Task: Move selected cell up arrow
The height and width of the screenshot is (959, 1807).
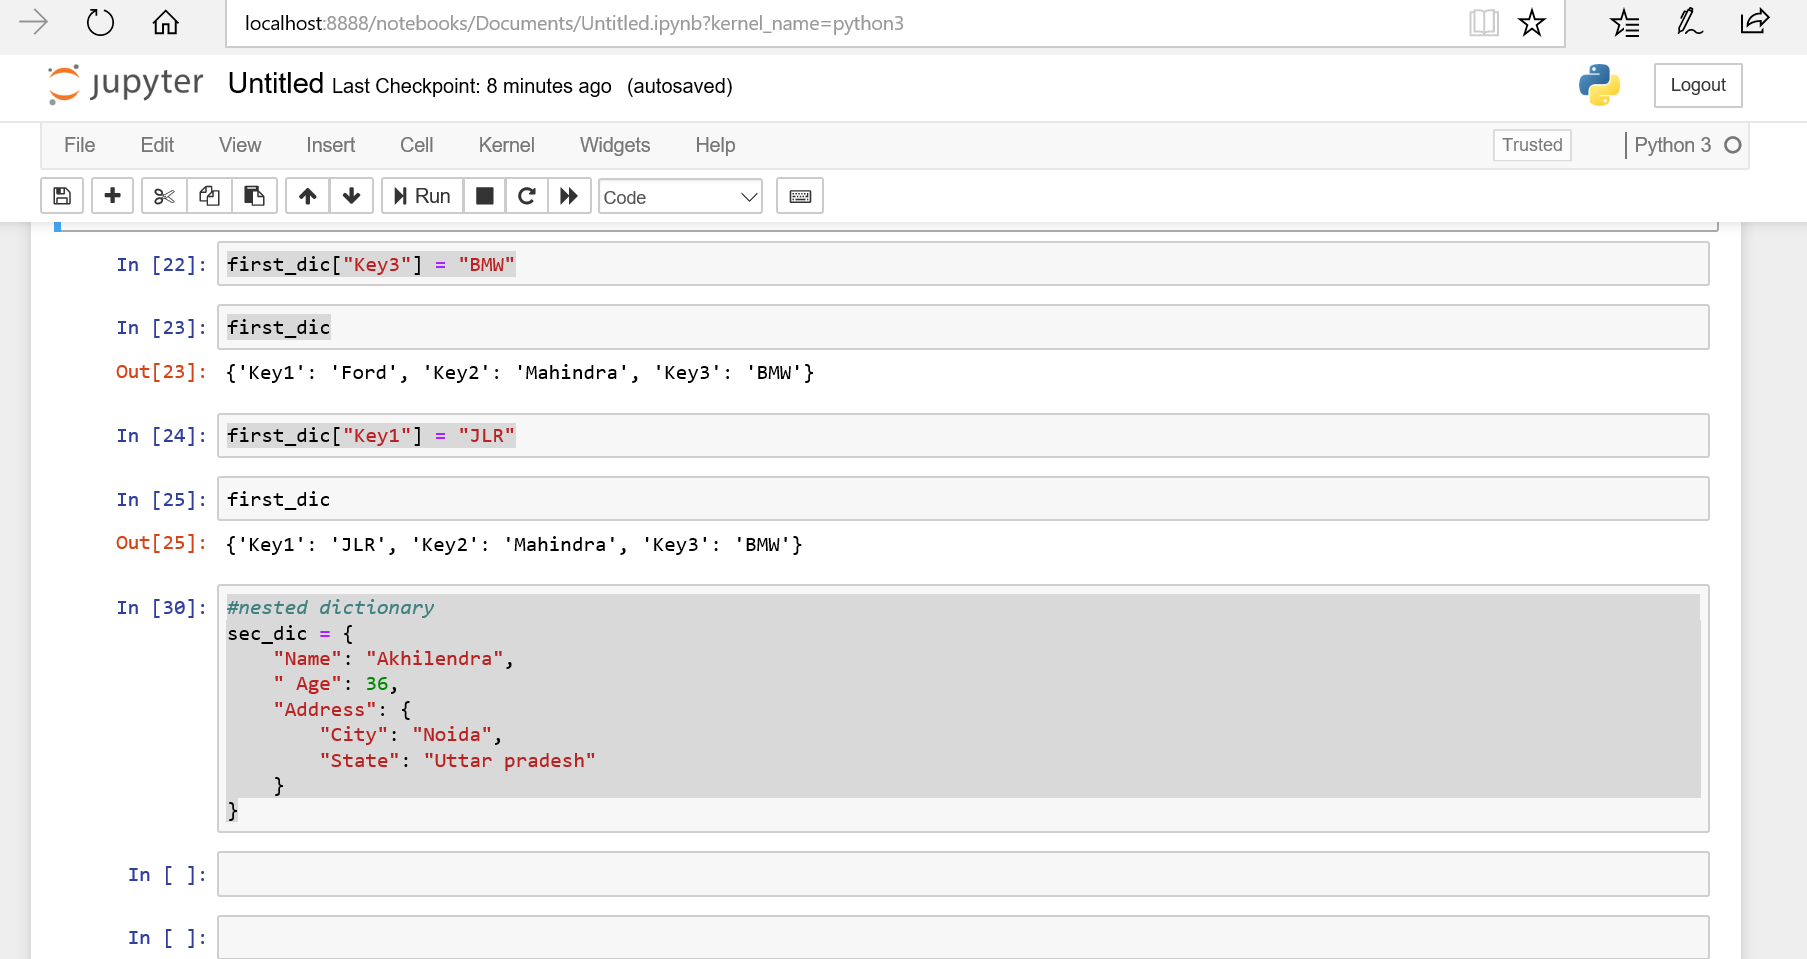Action: 308,196
